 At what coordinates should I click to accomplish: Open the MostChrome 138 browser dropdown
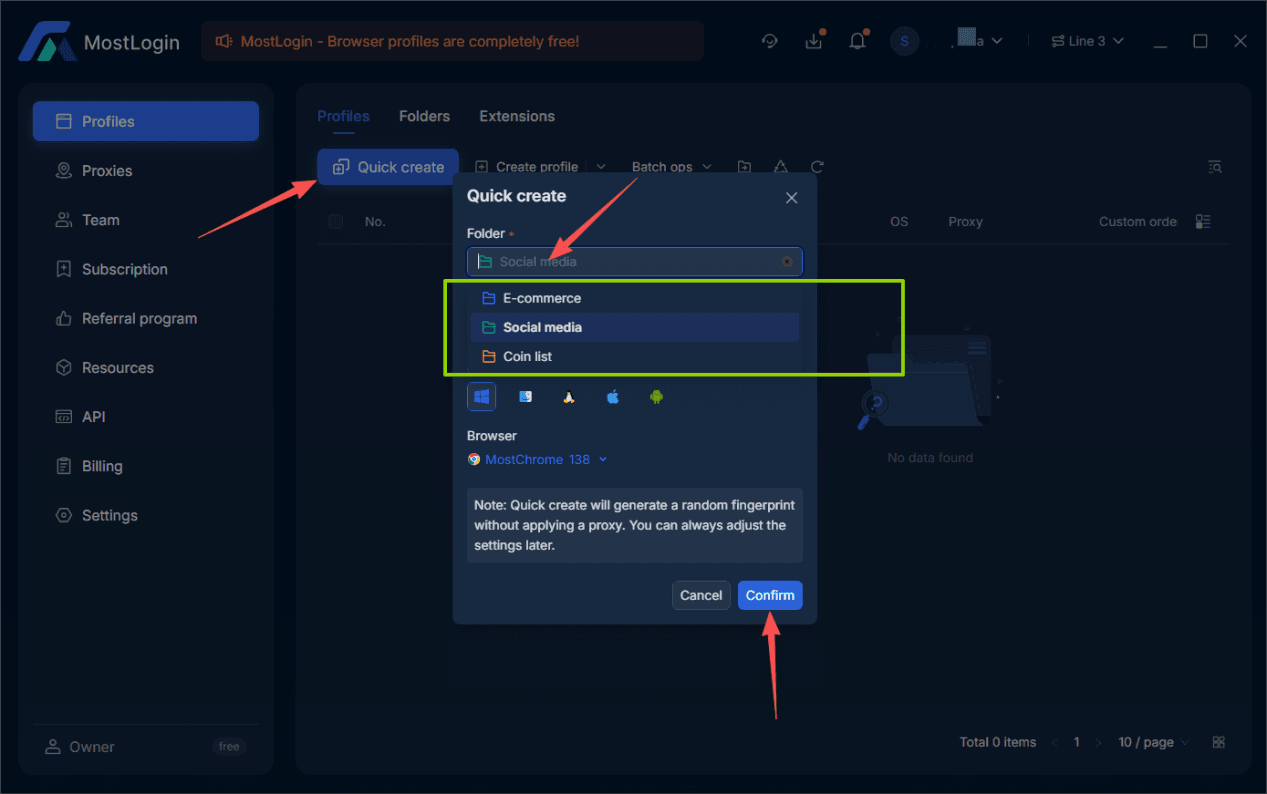point(538,460)
